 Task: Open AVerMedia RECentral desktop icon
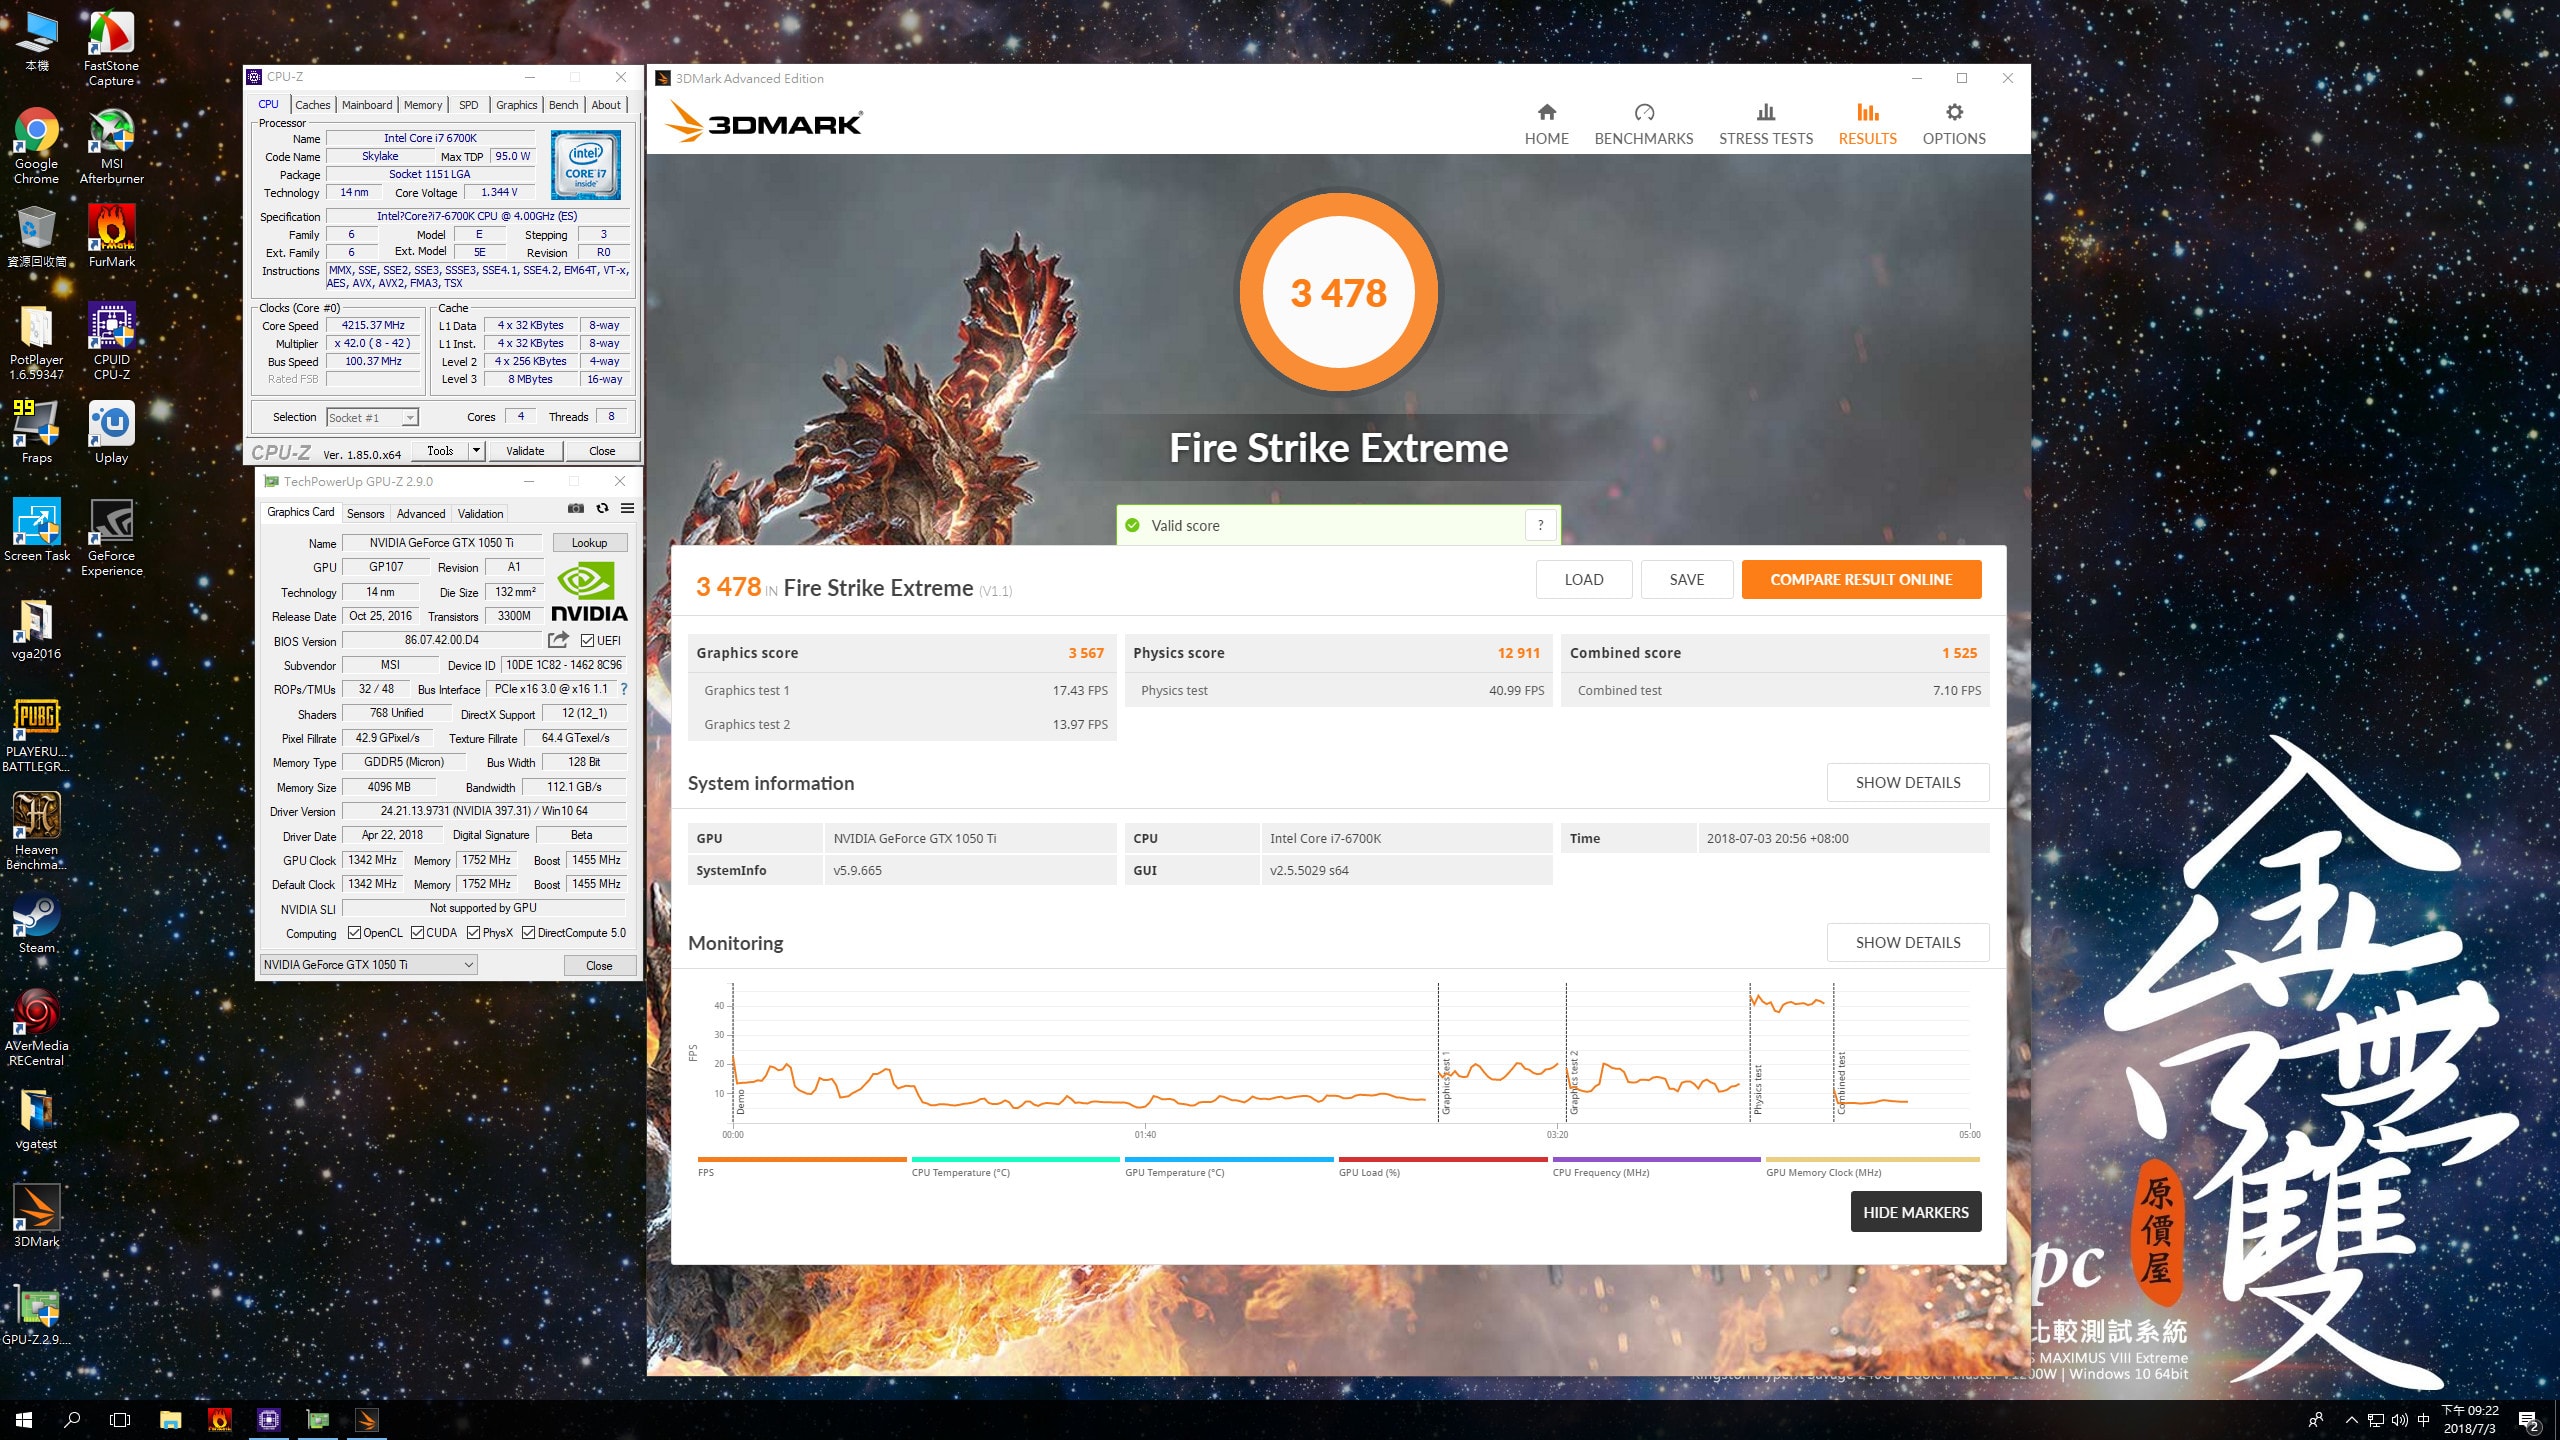click(x=36, y=1028)
